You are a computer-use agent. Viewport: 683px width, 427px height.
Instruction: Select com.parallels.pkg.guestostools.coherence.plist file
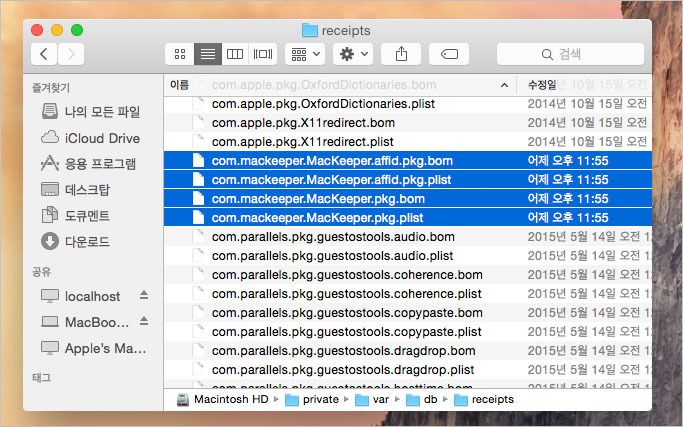coord(408,294)
